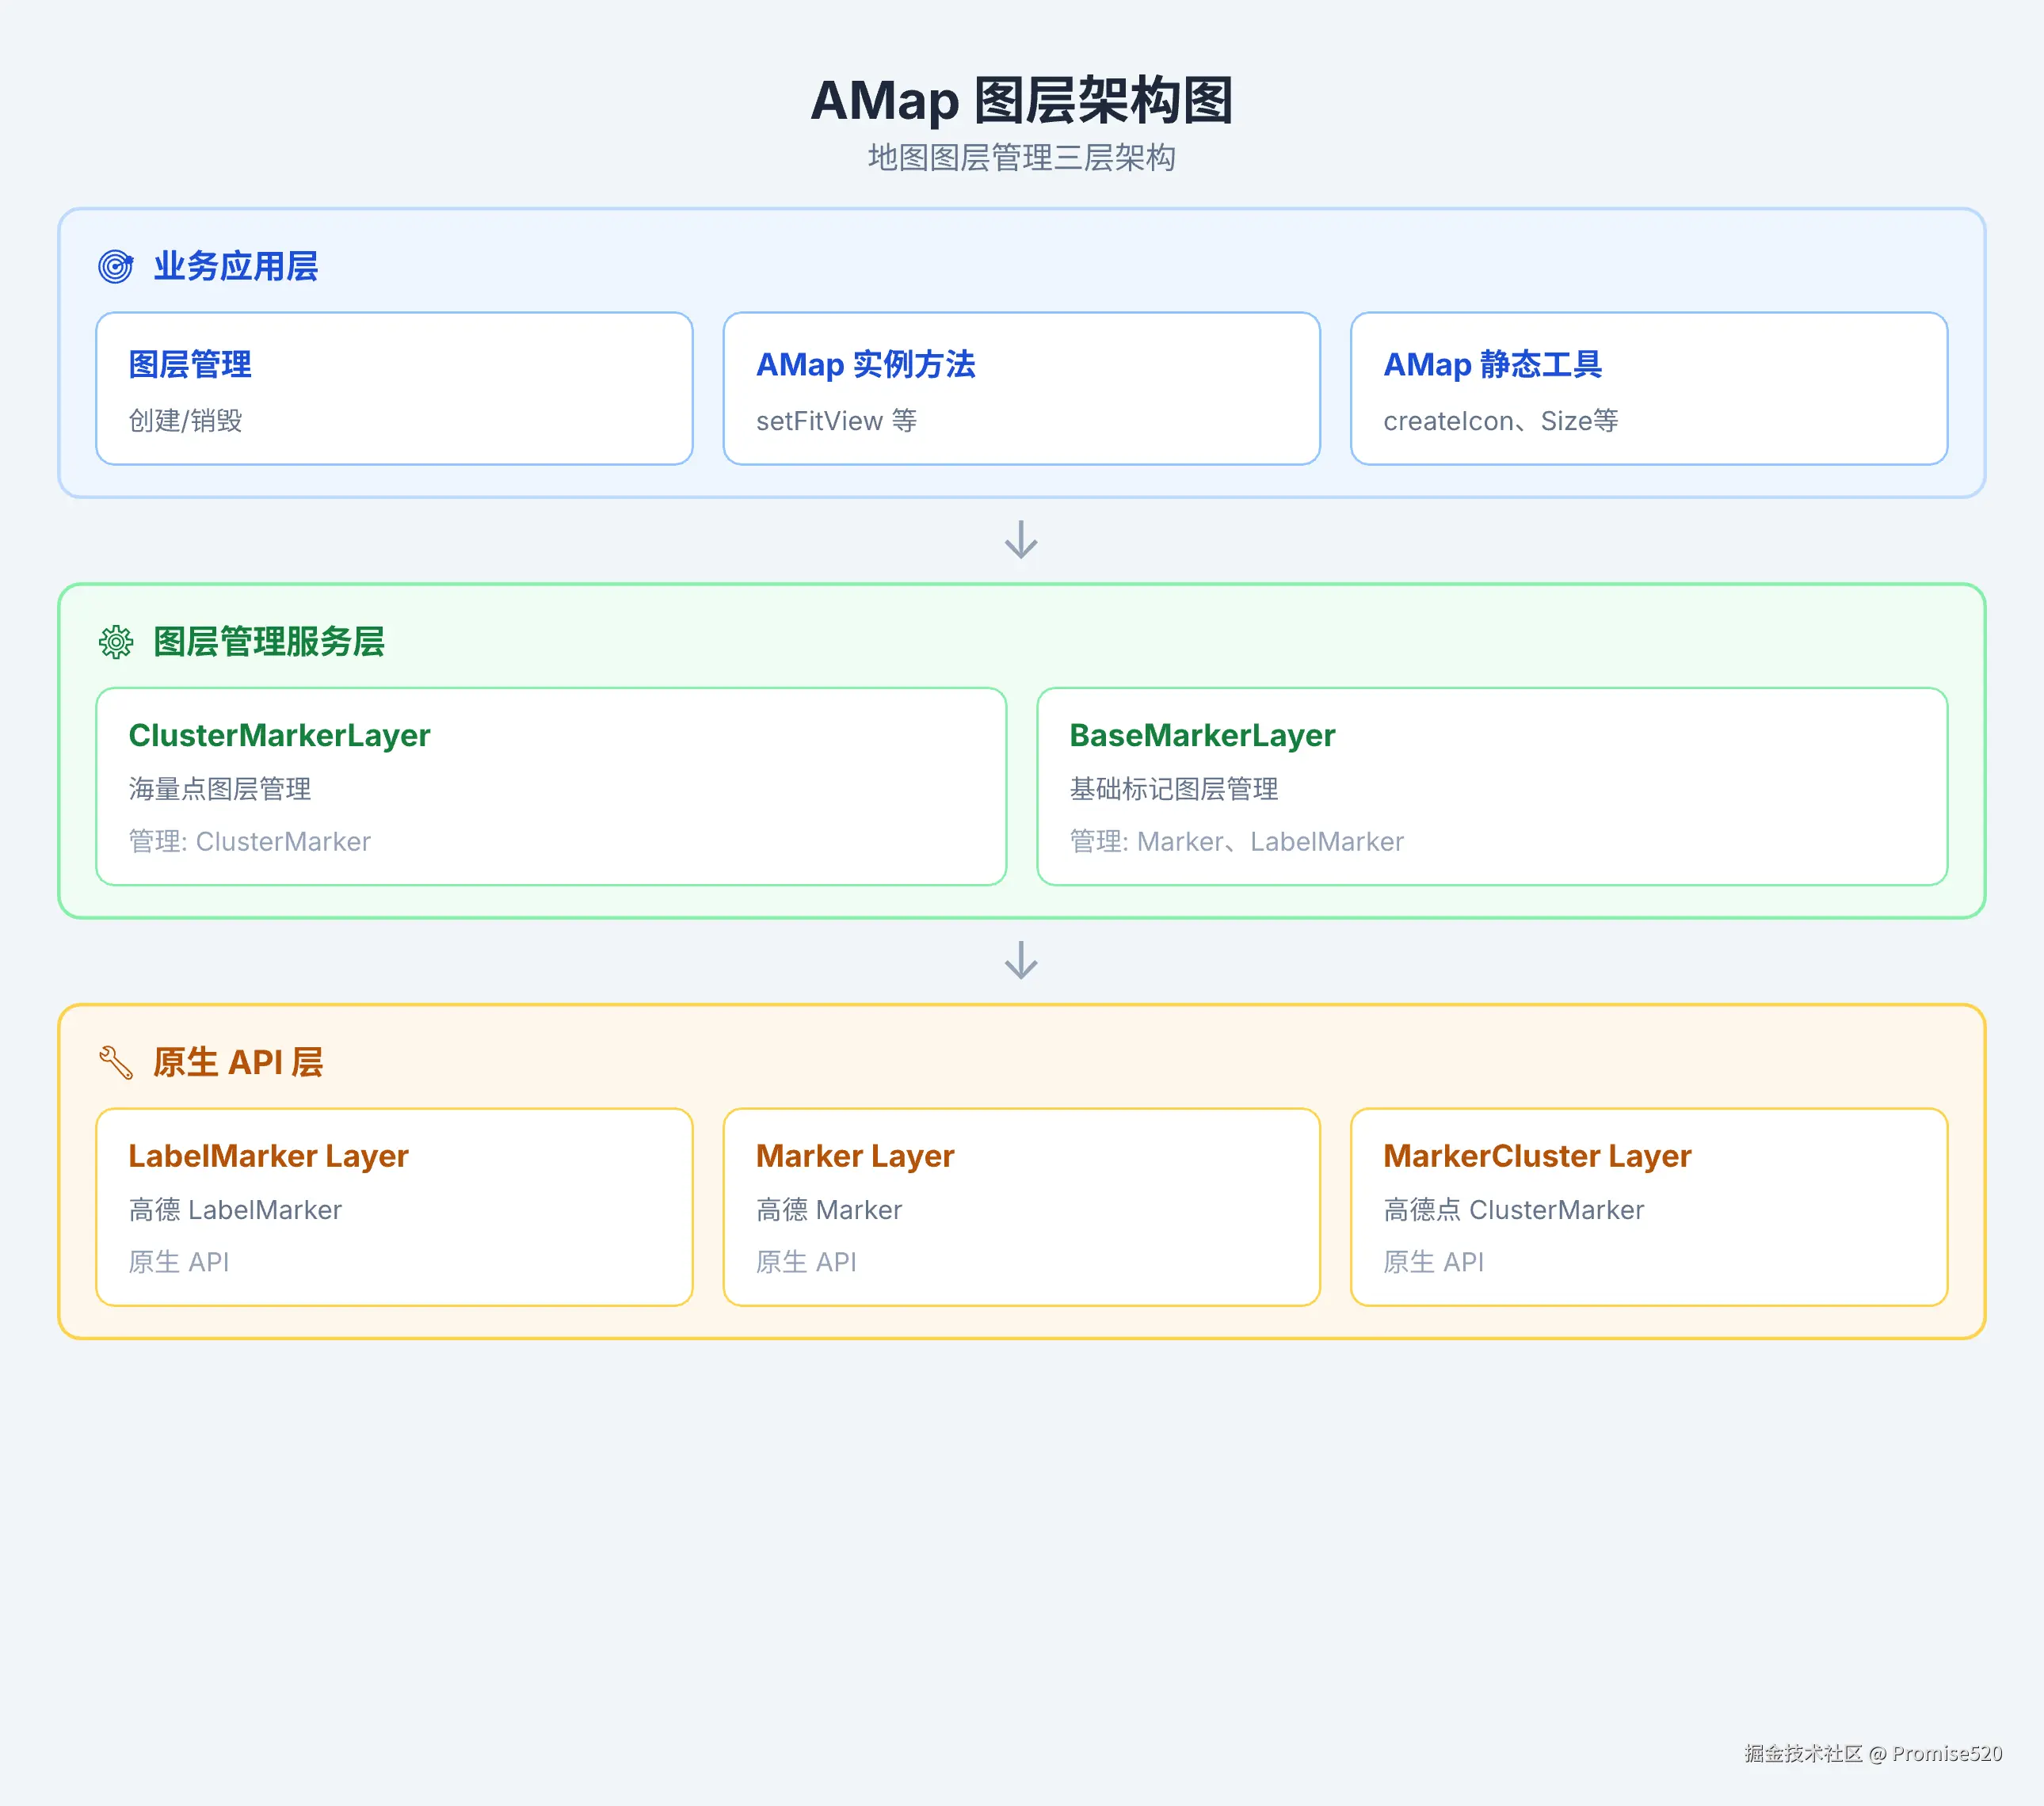
Task: Click the down arrow below 业务应用层 panel
Action: [x=1021, y=540]
